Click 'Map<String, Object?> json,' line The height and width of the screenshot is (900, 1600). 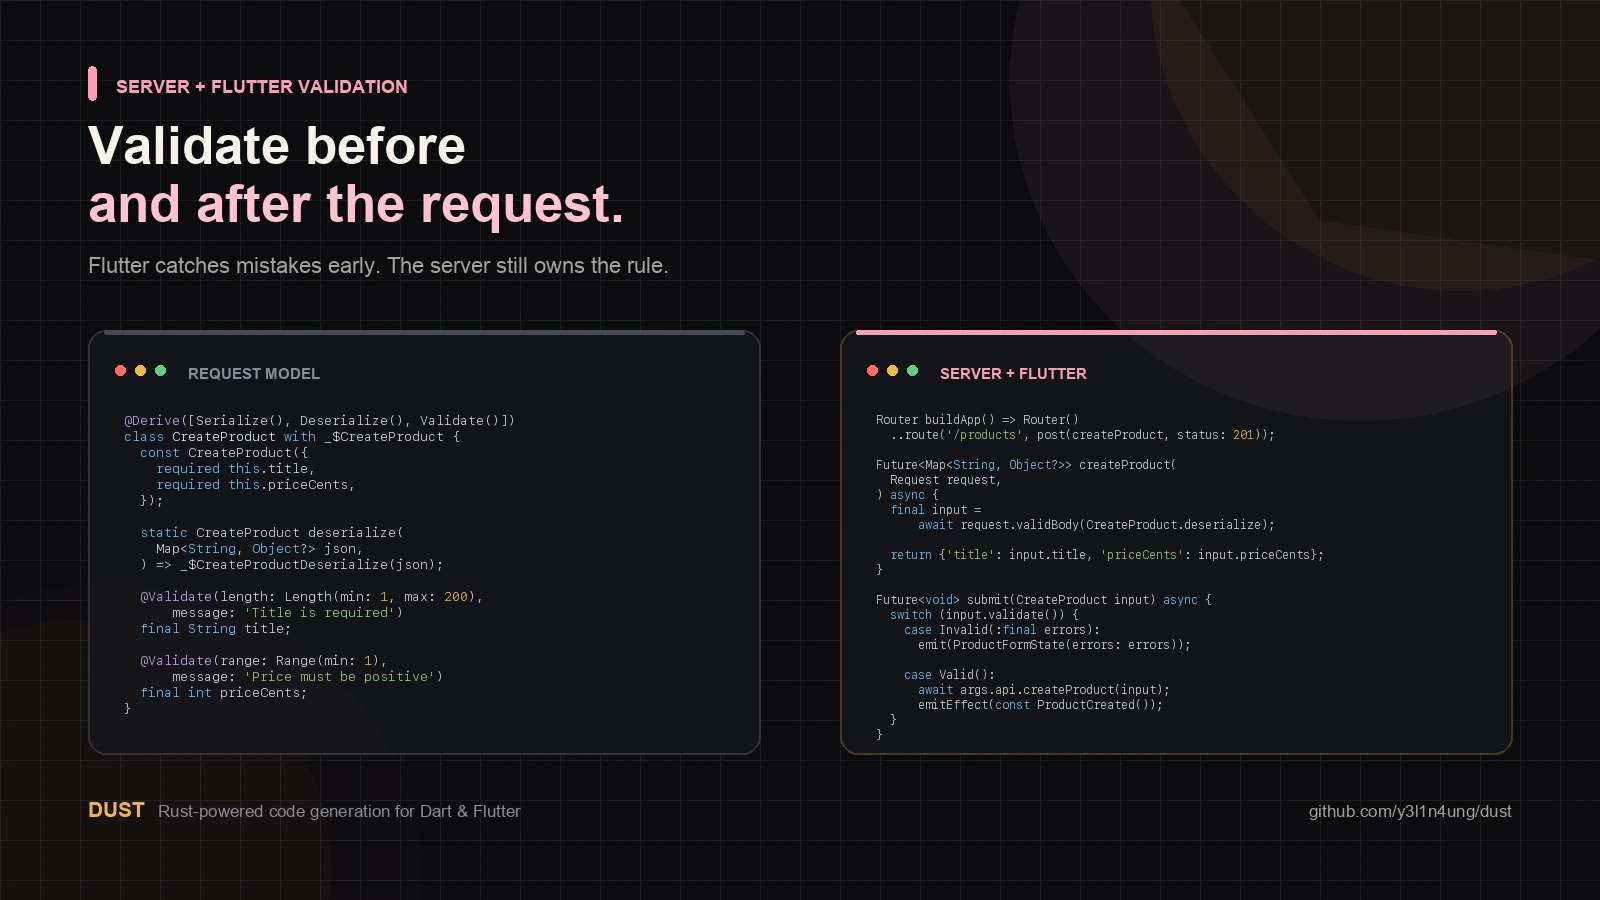click(259, 549)
